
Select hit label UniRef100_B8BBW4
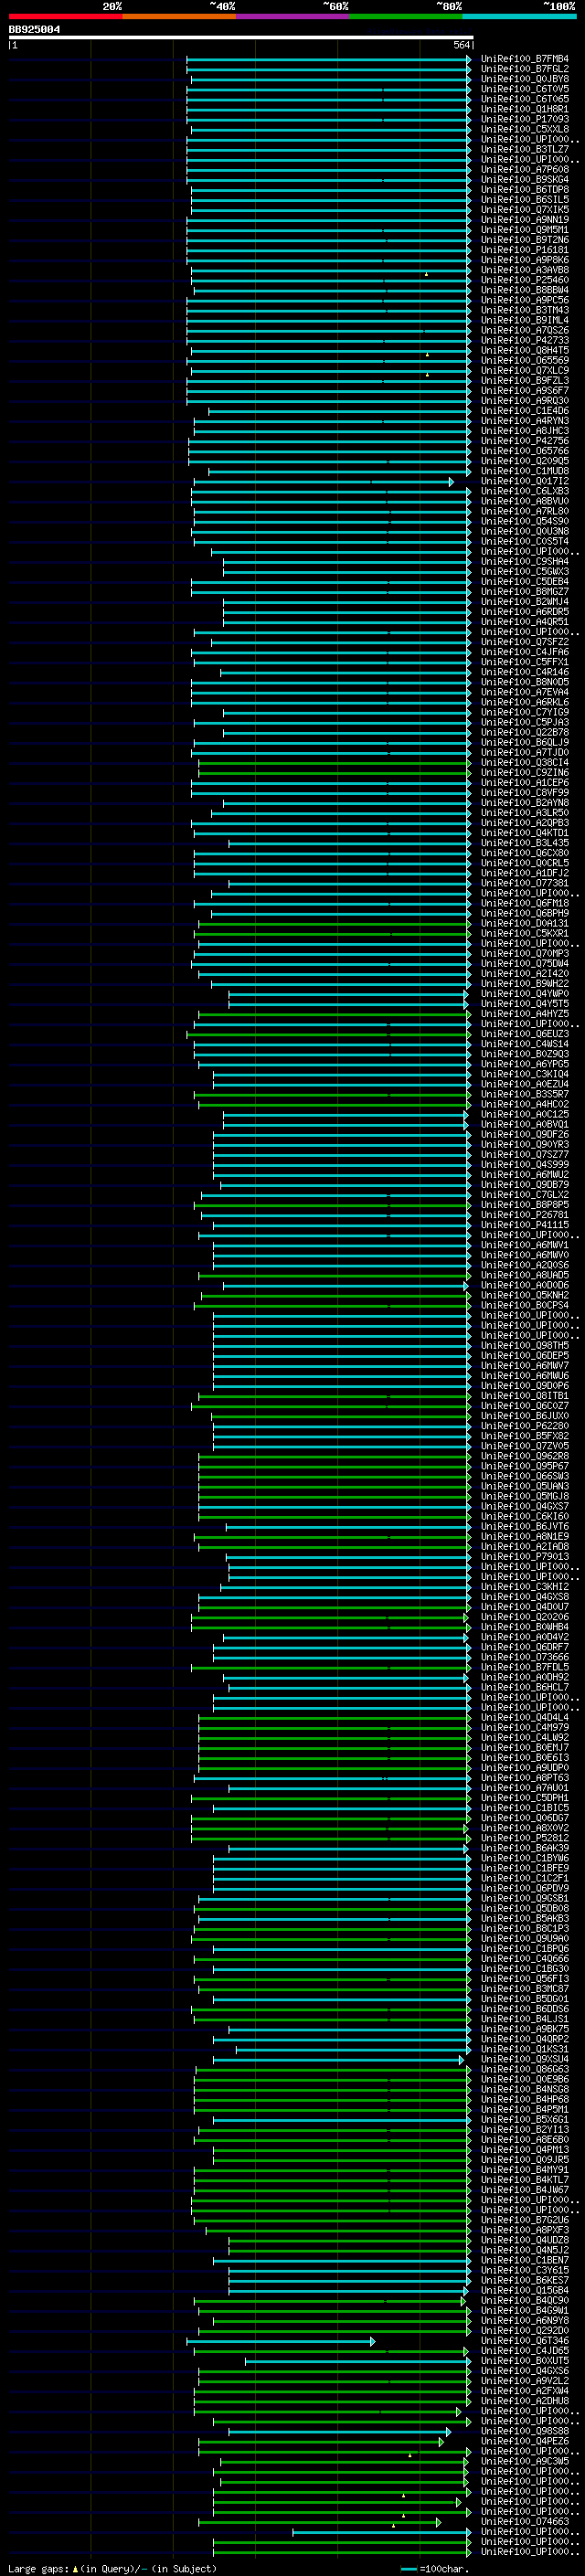[525, 290]
